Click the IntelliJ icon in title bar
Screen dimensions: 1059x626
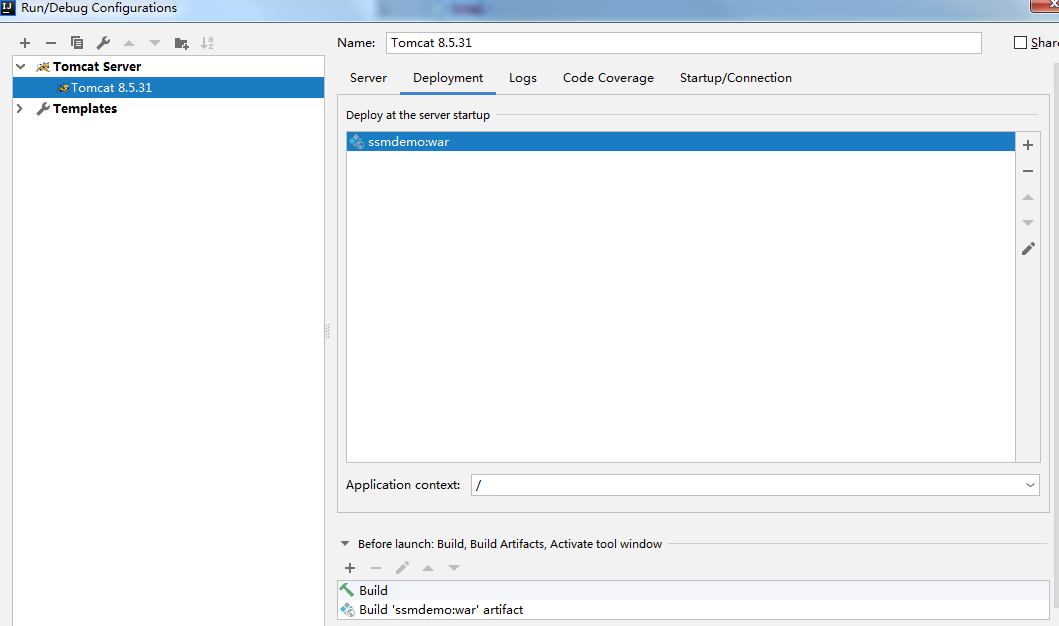[x=8, y=8]
